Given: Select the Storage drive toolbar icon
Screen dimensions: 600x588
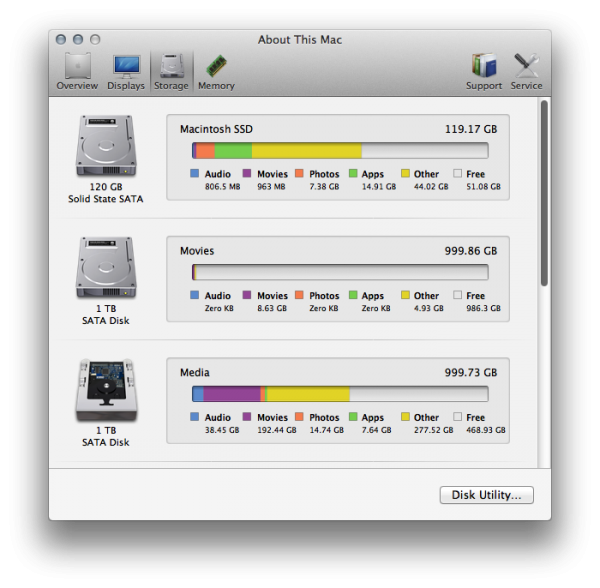Looking at the screenshot, I should pyautogui.click(x=172, y=66).
